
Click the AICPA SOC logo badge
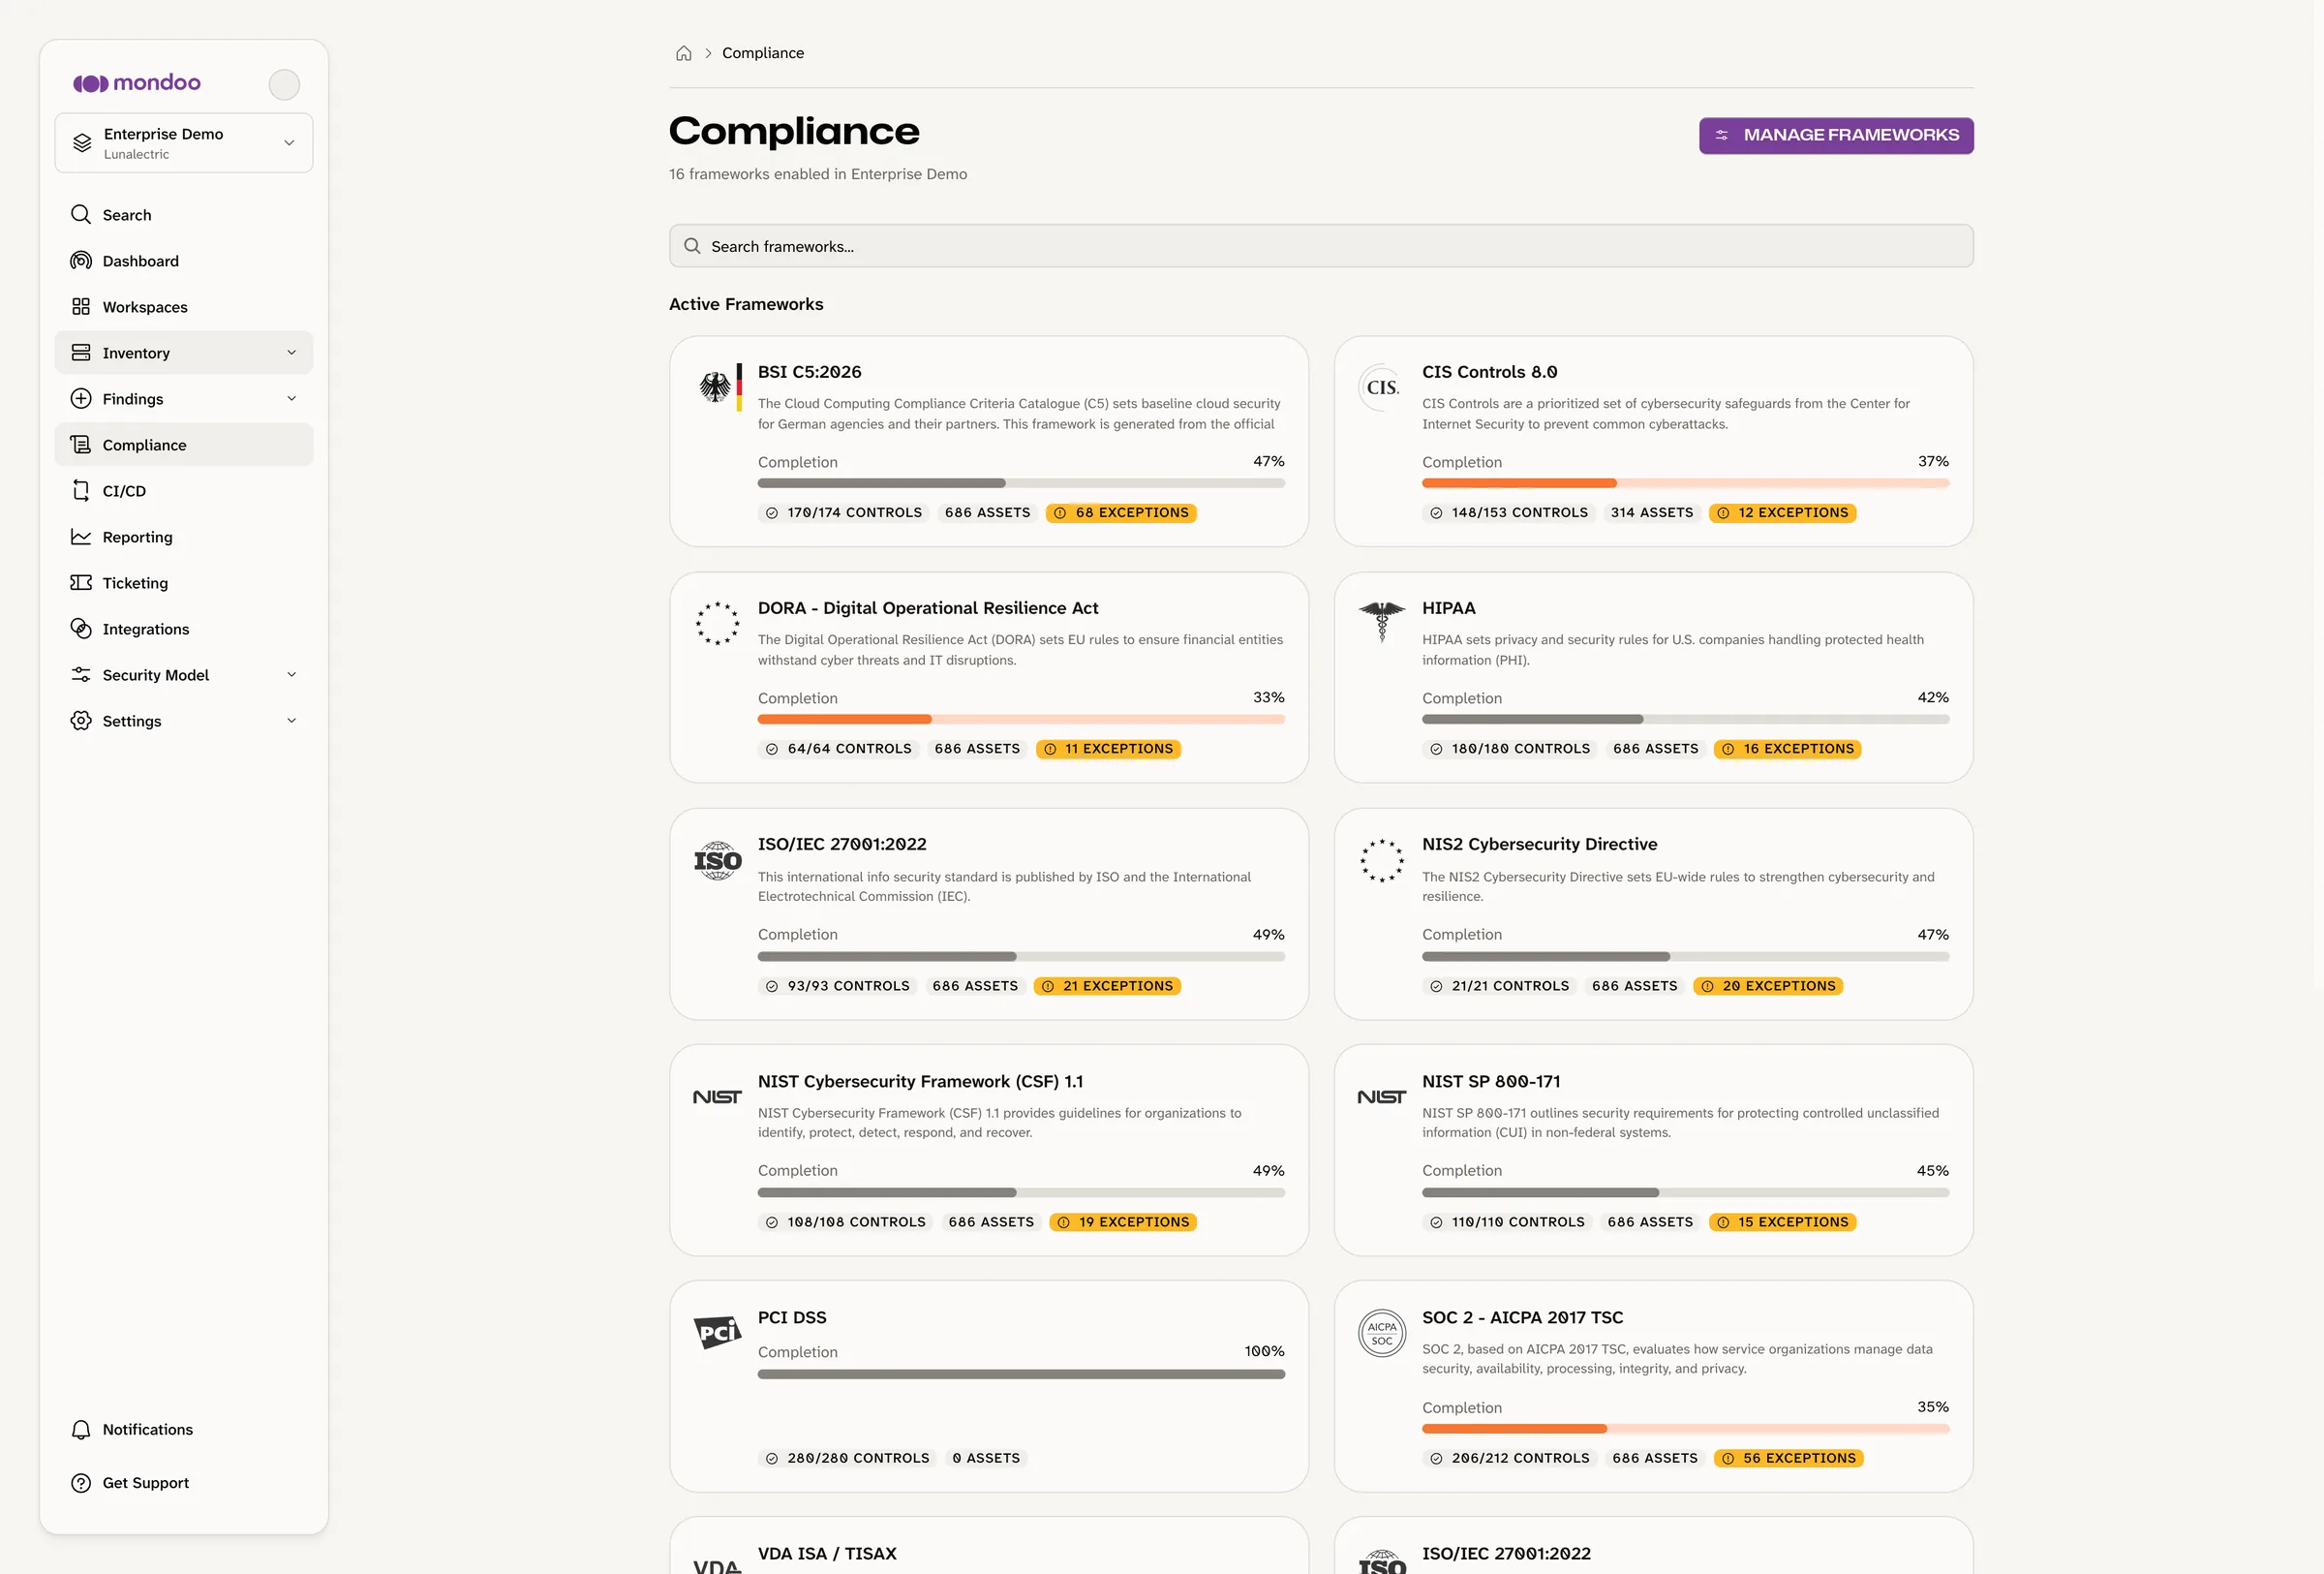coord(1382,1333)
